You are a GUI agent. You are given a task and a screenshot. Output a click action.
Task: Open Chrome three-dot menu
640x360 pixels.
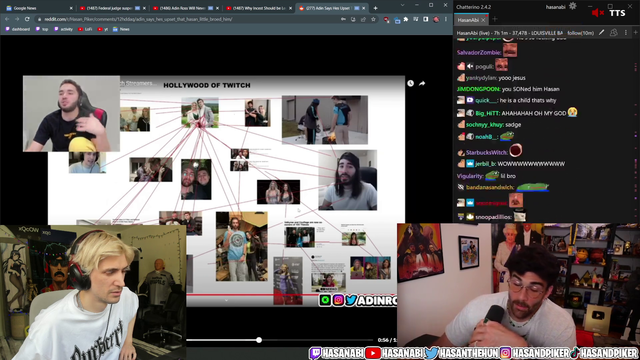coord(446,19)
